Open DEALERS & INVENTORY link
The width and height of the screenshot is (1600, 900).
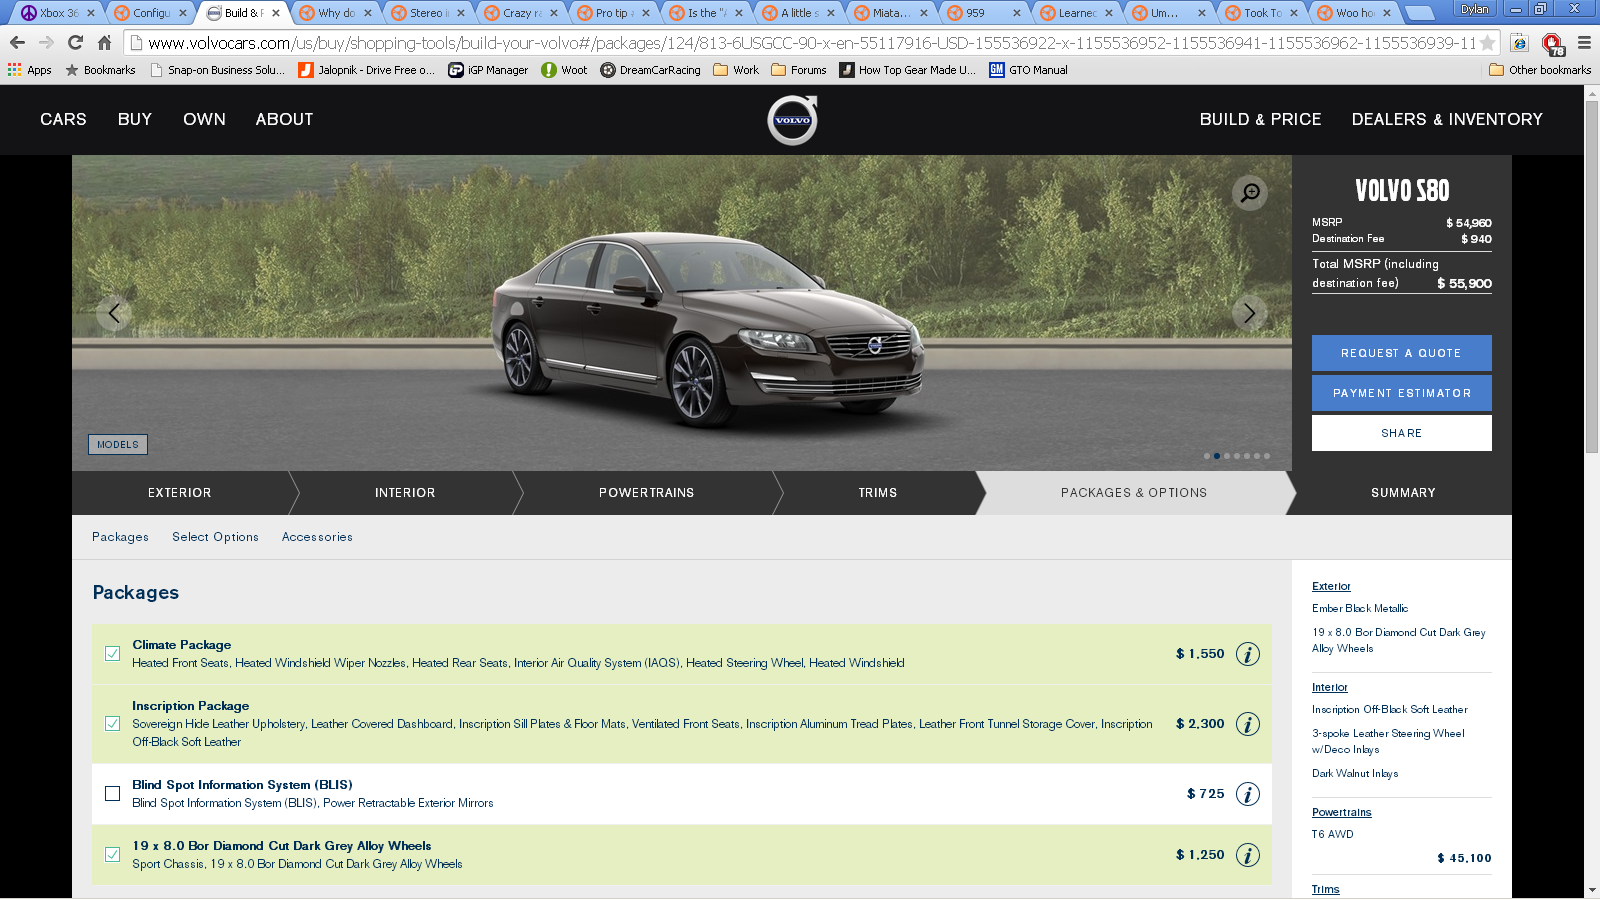1447,119
